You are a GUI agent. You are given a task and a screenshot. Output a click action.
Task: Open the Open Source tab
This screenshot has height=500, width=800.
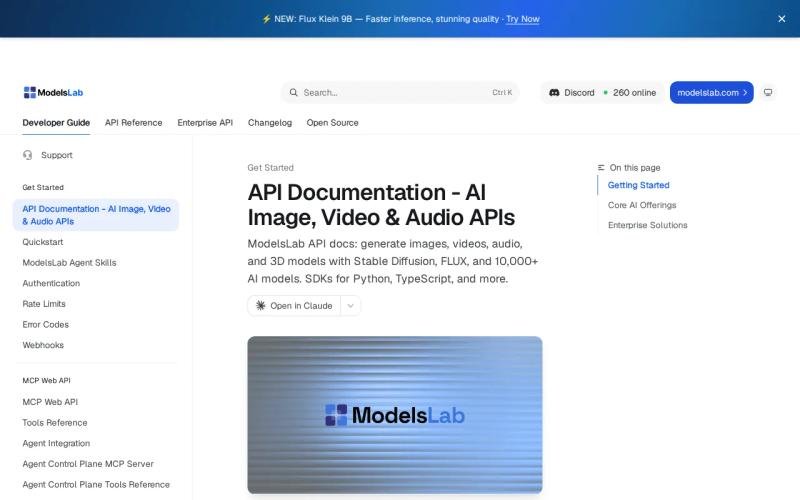coord(333,123)
